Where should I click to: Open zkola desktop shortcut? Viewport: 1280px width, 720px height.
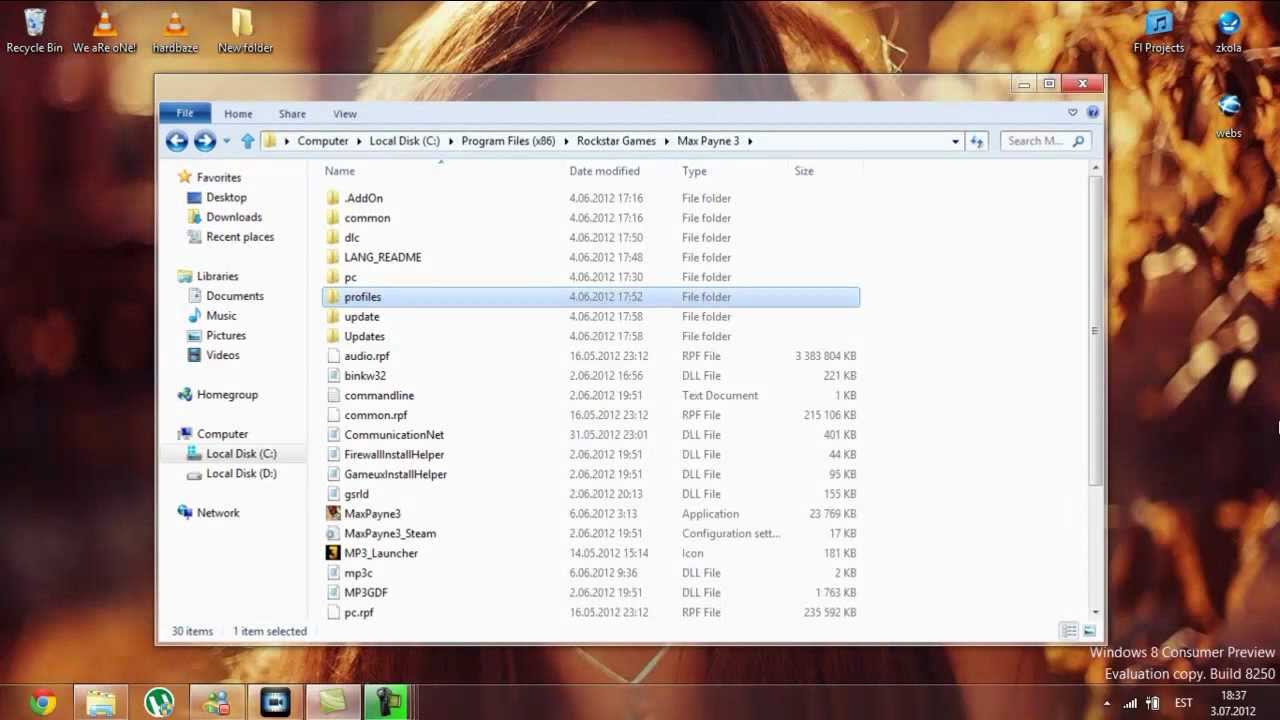click(x=1229, y=30)
